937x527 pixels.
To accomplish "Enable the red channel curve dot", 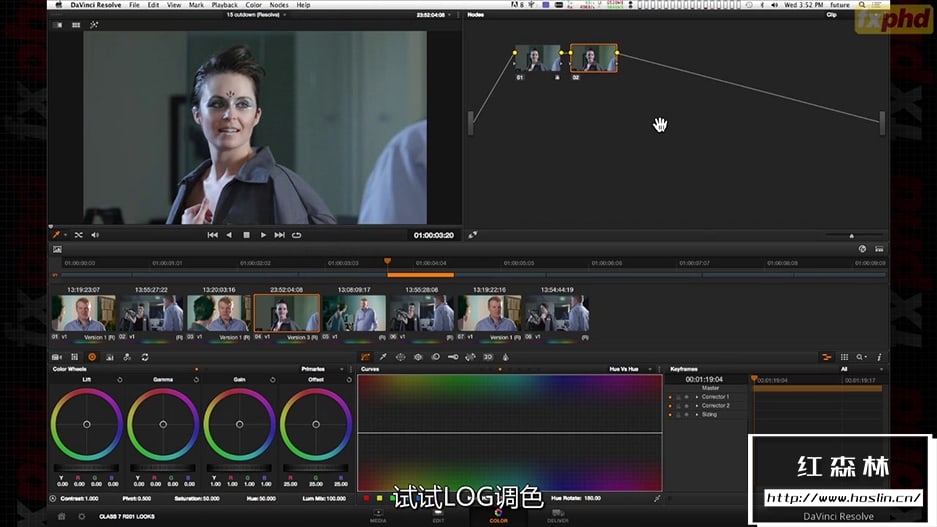I will (367, 498).
